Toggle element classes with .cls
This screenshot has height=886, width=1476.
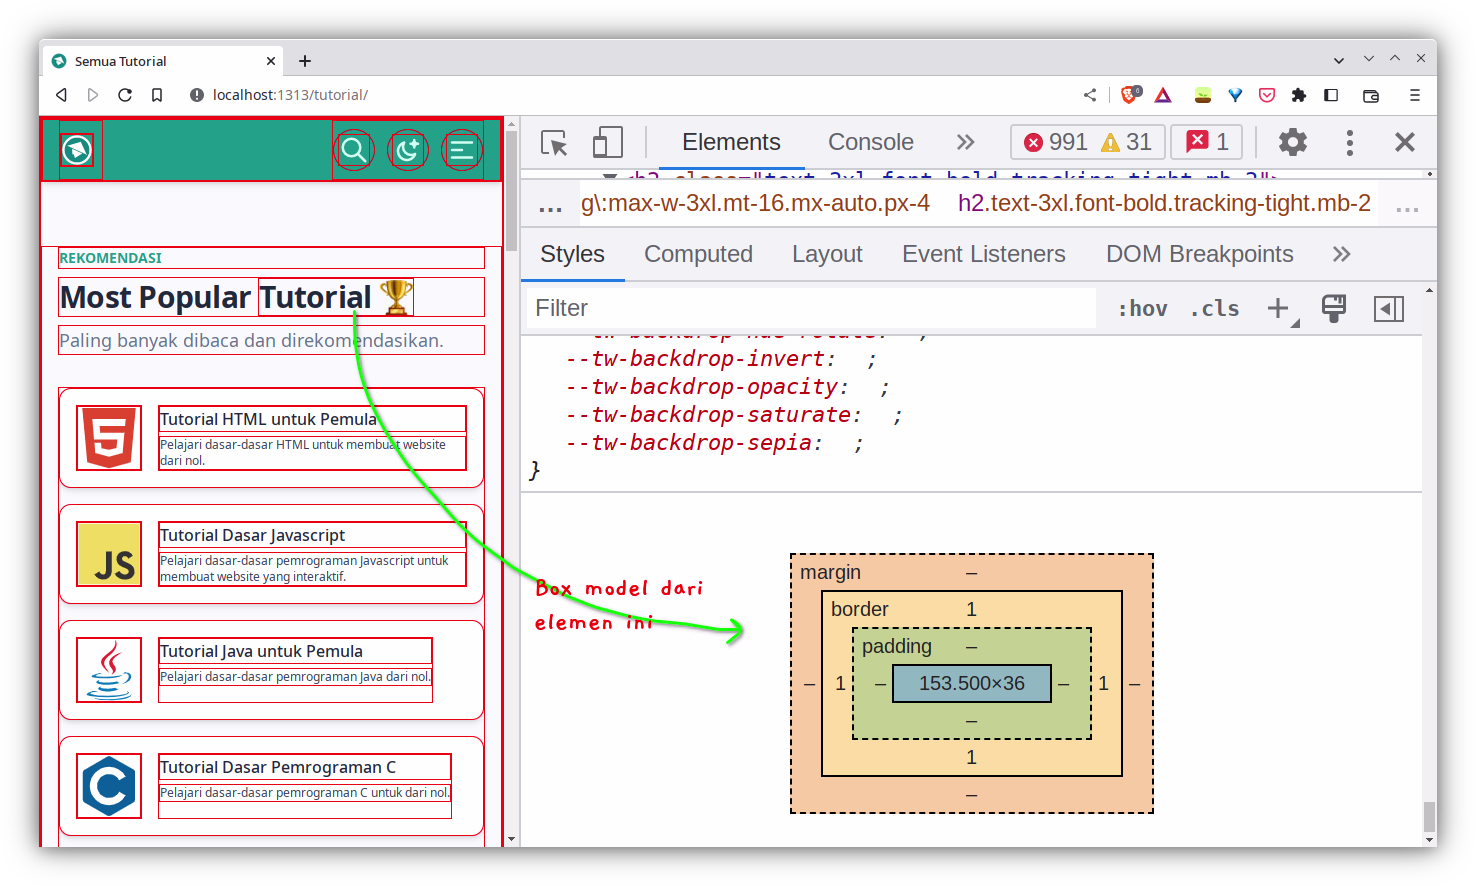pyautogui.click(x=1214, y=308)
